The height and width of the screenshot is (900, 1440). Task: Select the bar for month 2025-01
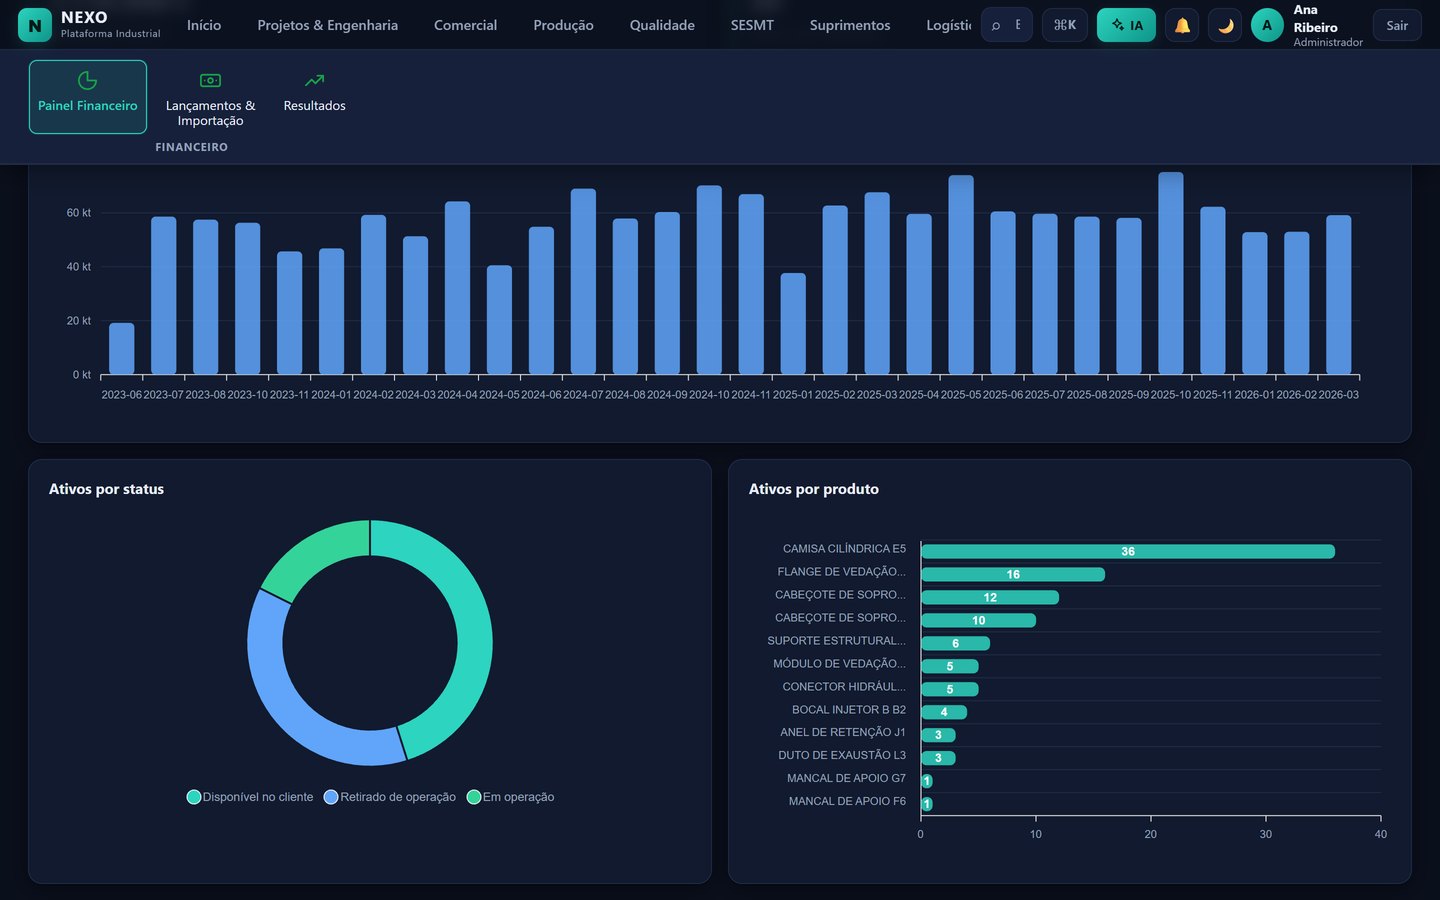(793, 324)
